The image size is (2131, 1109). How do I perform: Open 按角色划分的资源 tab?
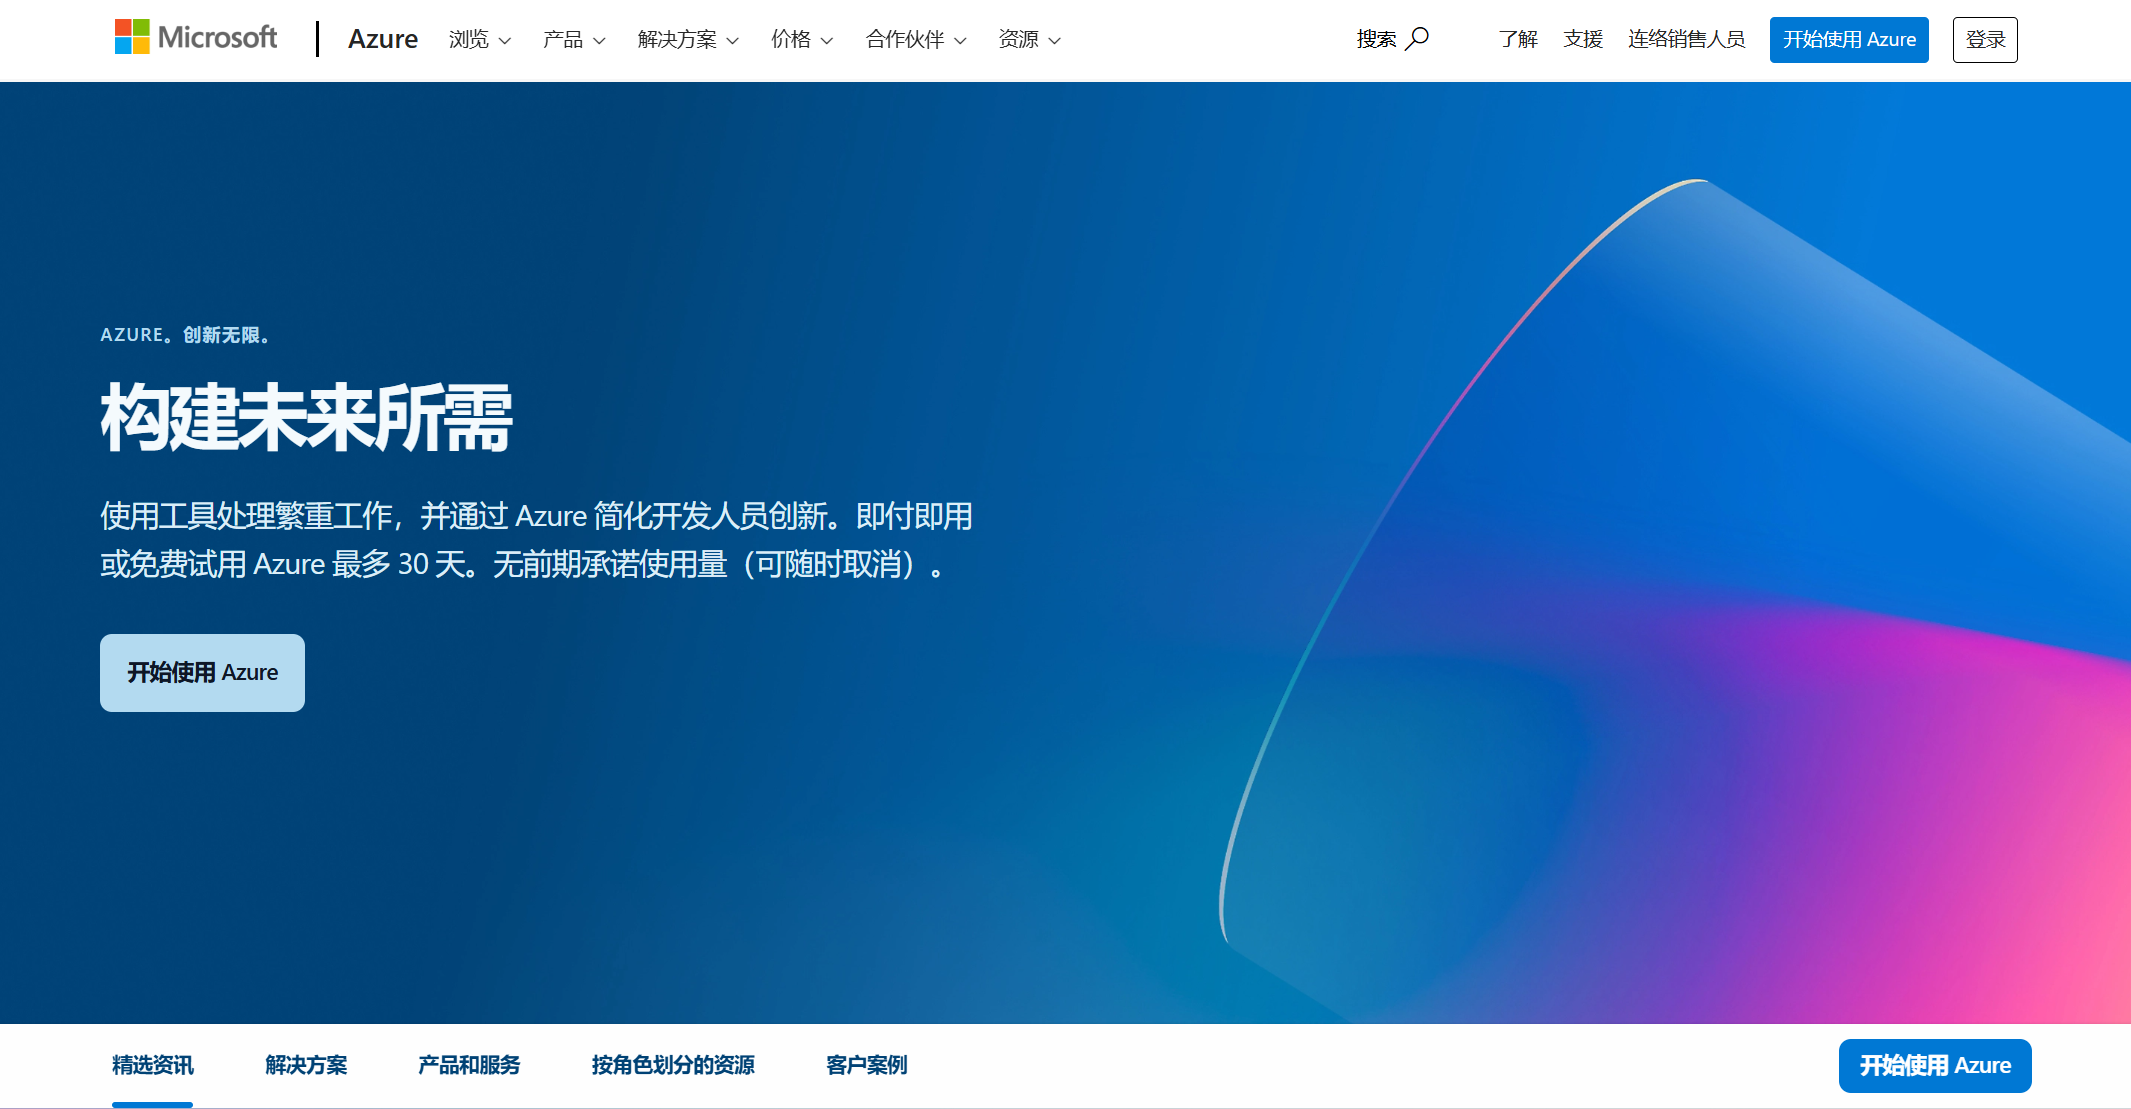tap(672, 1065)
